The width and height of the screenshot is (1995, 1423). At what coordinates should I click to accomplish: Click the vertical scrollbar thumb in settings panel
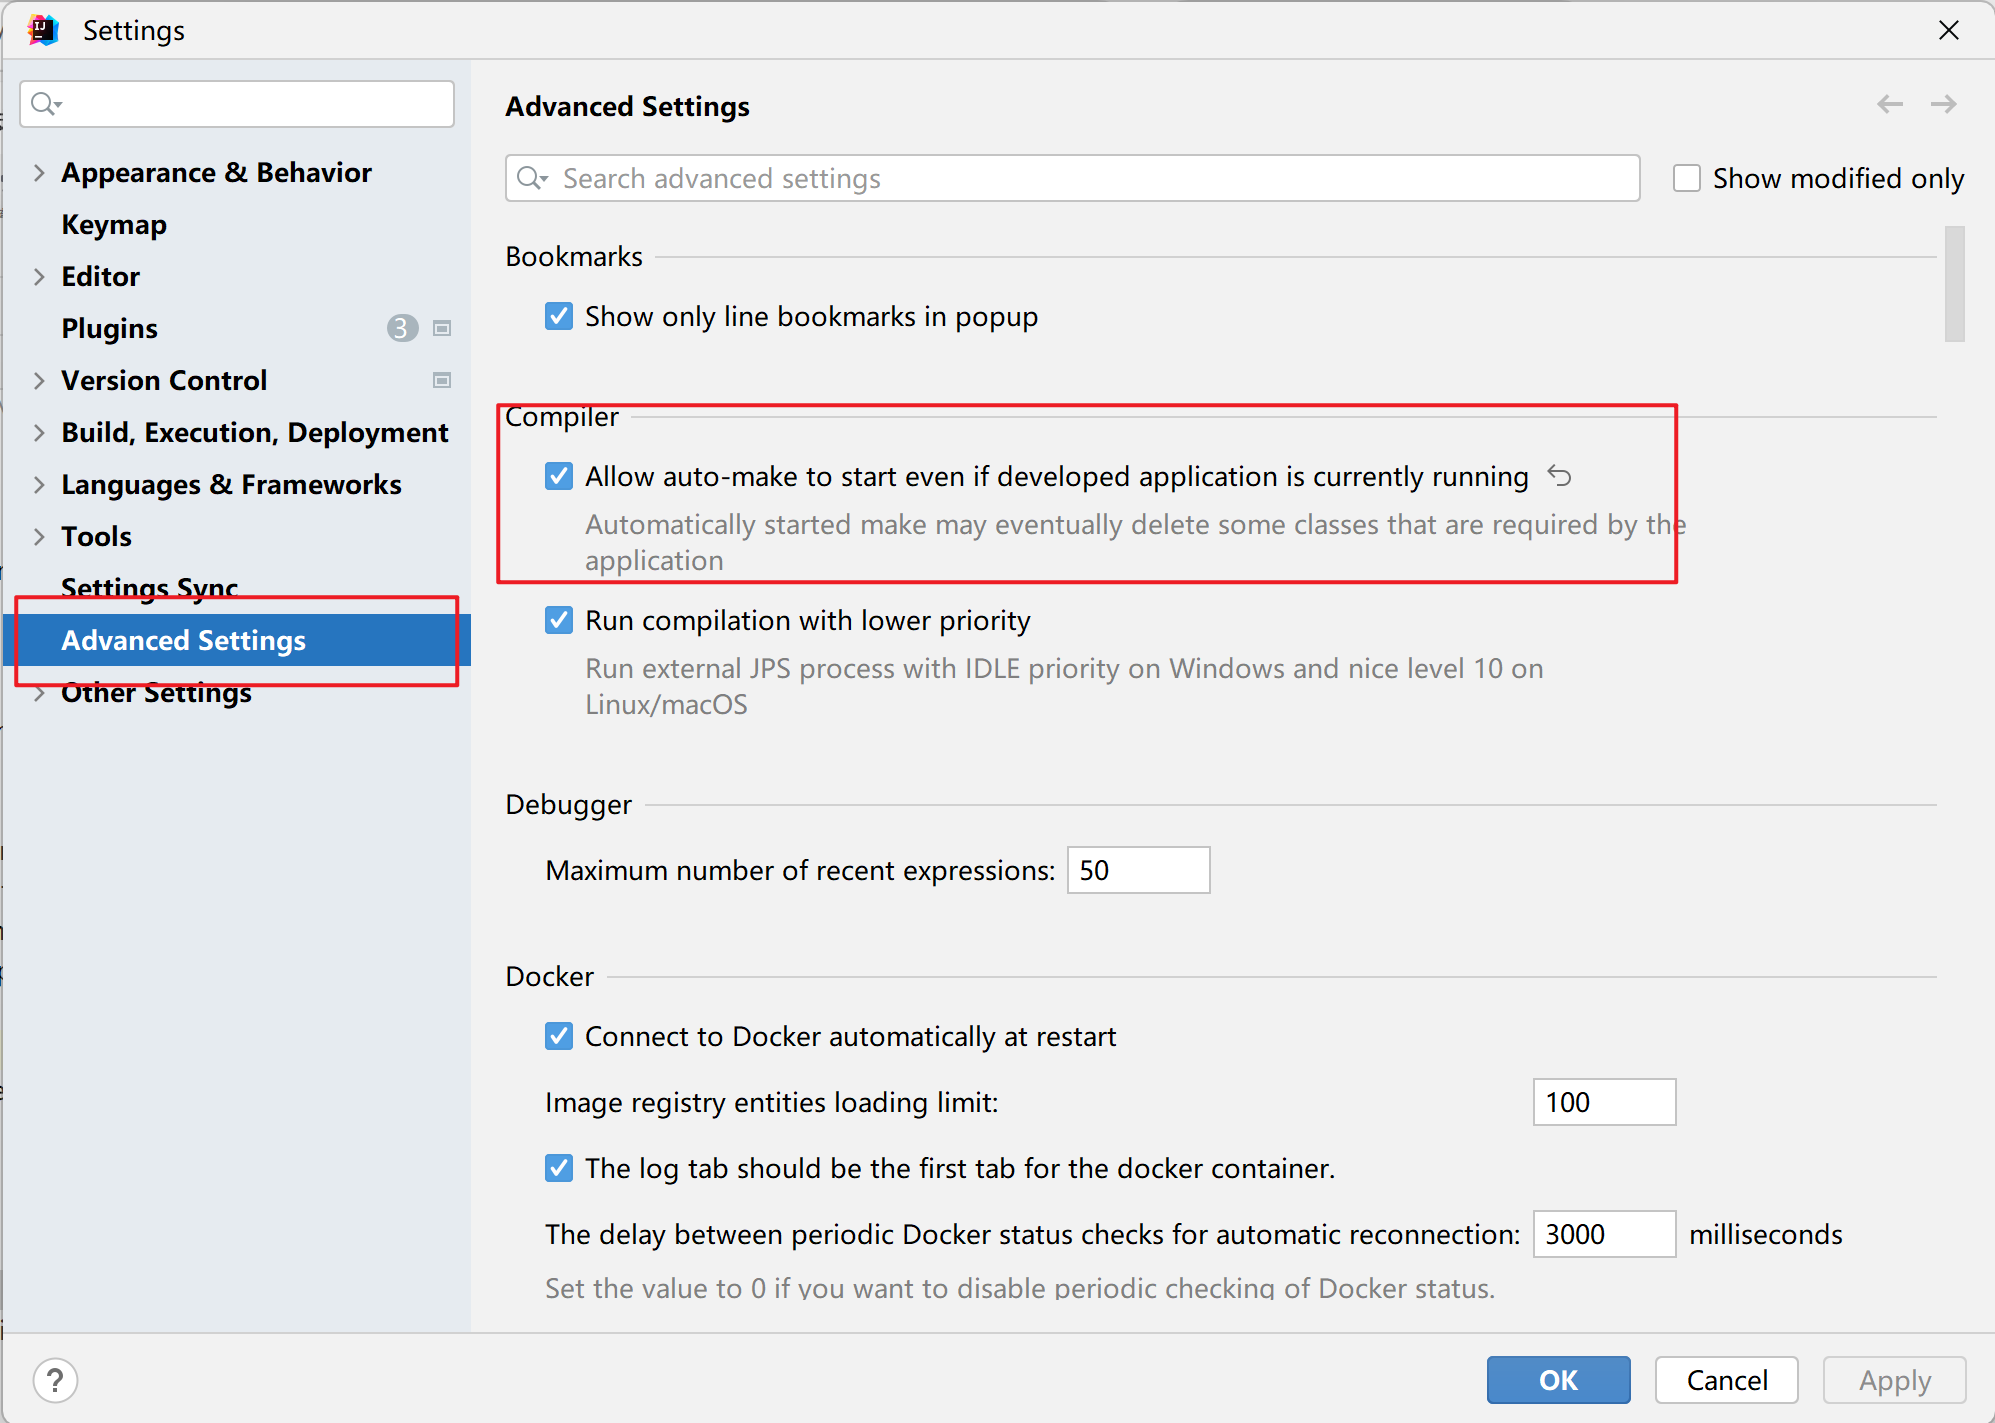click(x=1954, y=284)
